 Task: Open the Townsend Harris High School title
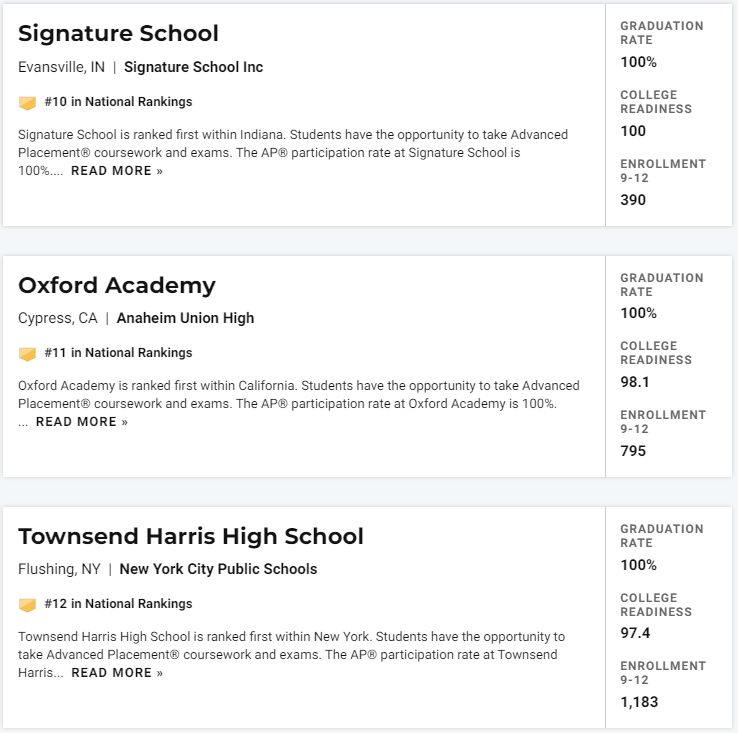(x=191, y=536)
